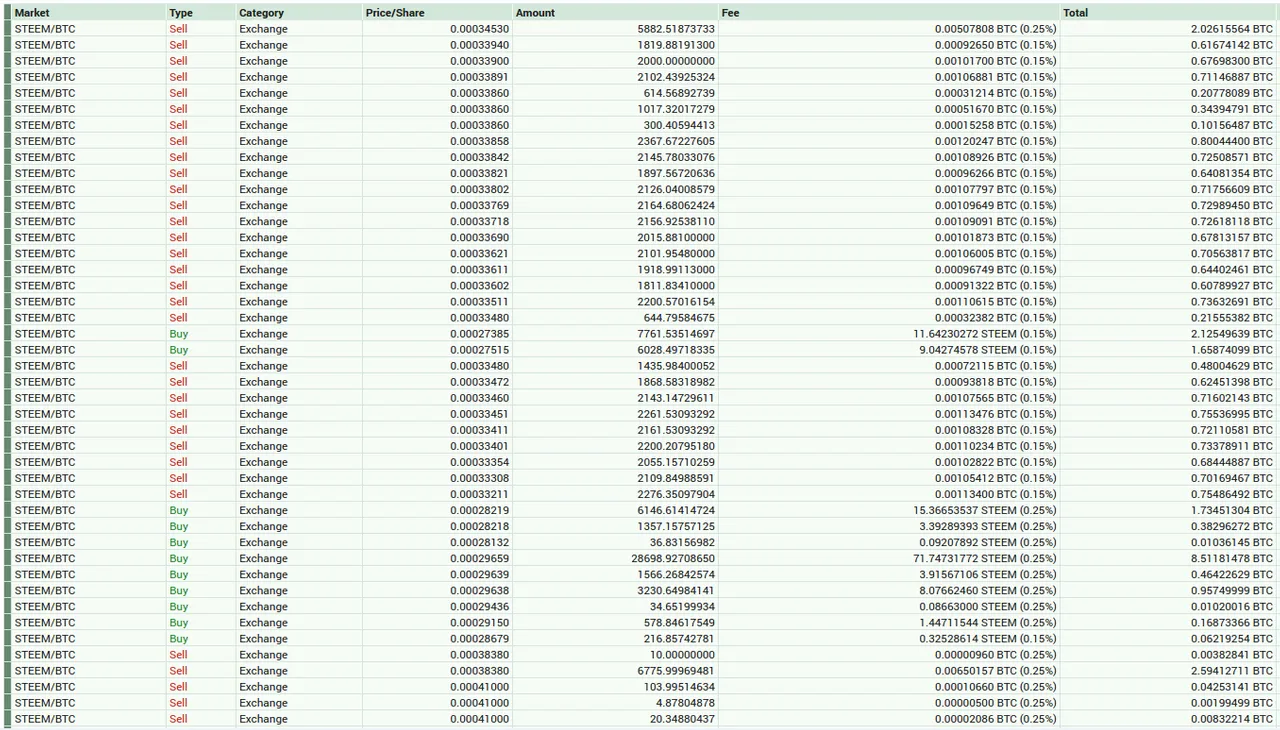Select amount 3230.64984141
This screenshot has width=1280, height=730.
(676, 590)
